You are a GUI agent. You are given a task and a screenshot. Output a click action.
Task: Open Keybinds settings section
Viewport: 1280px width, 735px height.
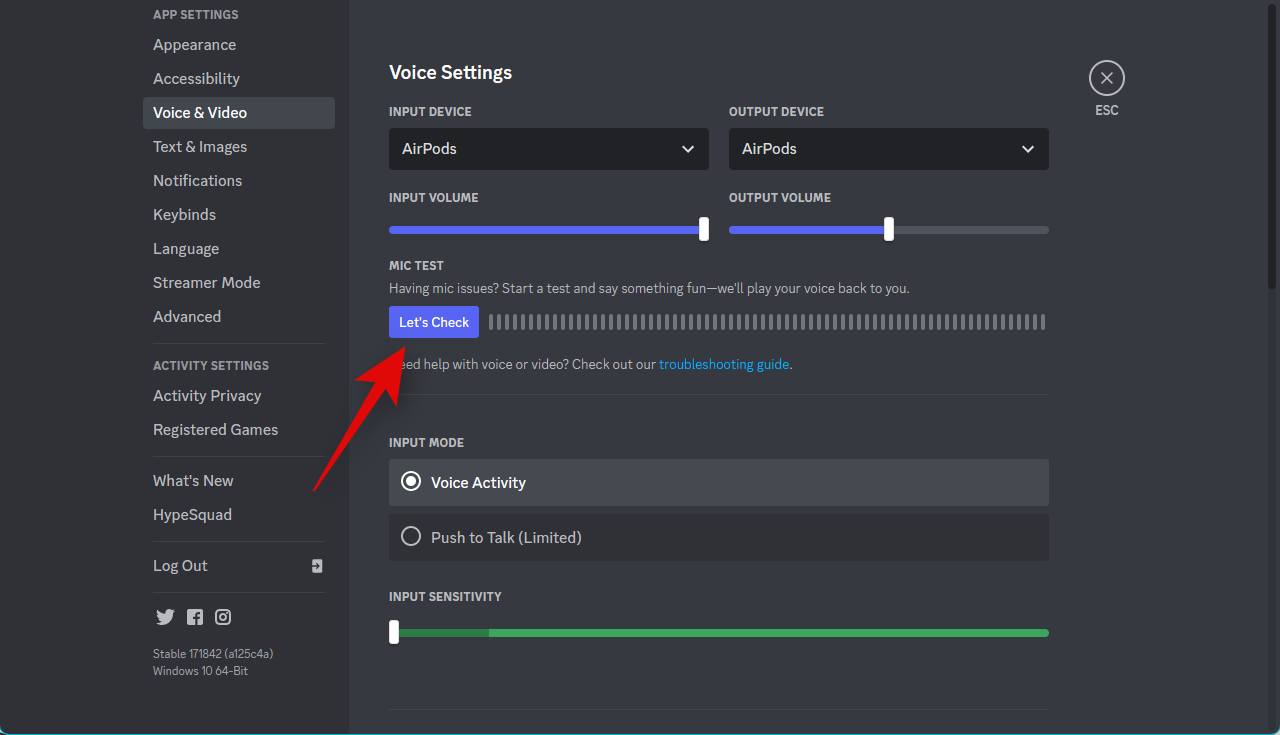pos(184,215)
